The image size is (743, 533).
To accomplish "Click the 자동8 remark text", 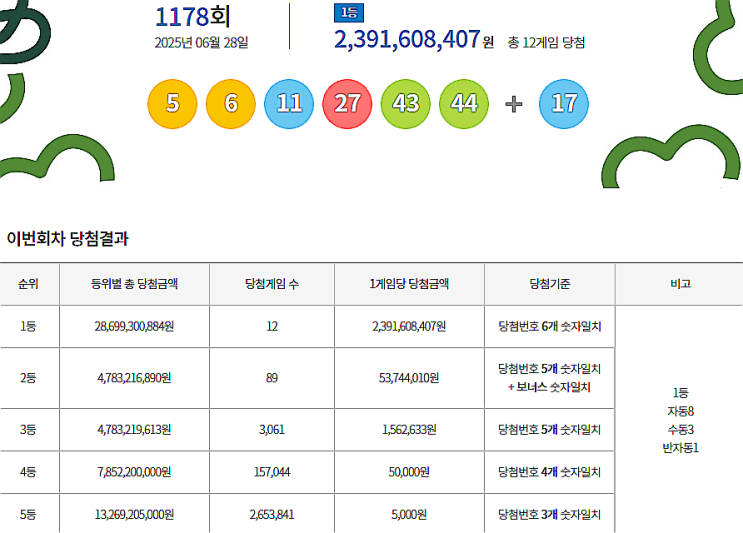I will click(x=680, y=411).
